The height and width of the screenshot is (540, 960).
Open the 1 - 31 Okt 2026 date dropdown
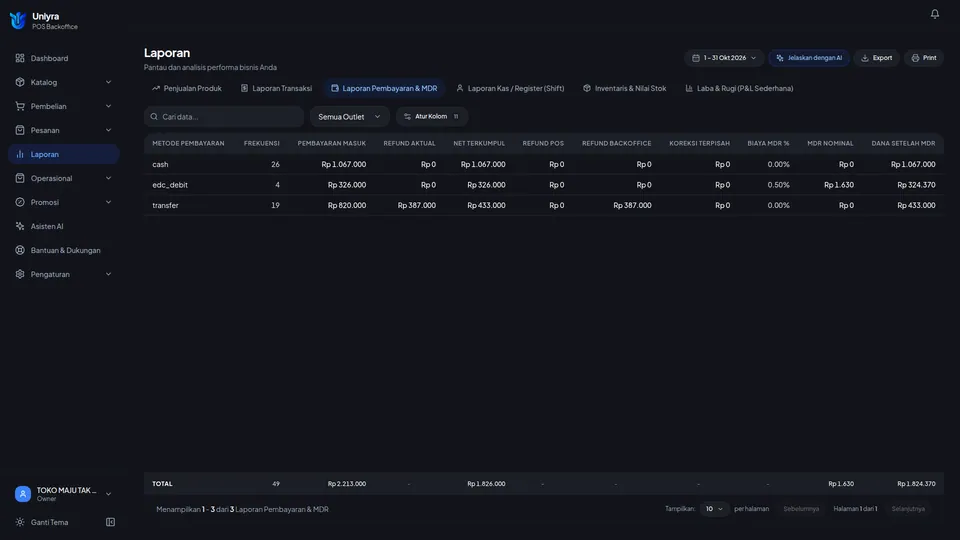pos(724,58)
